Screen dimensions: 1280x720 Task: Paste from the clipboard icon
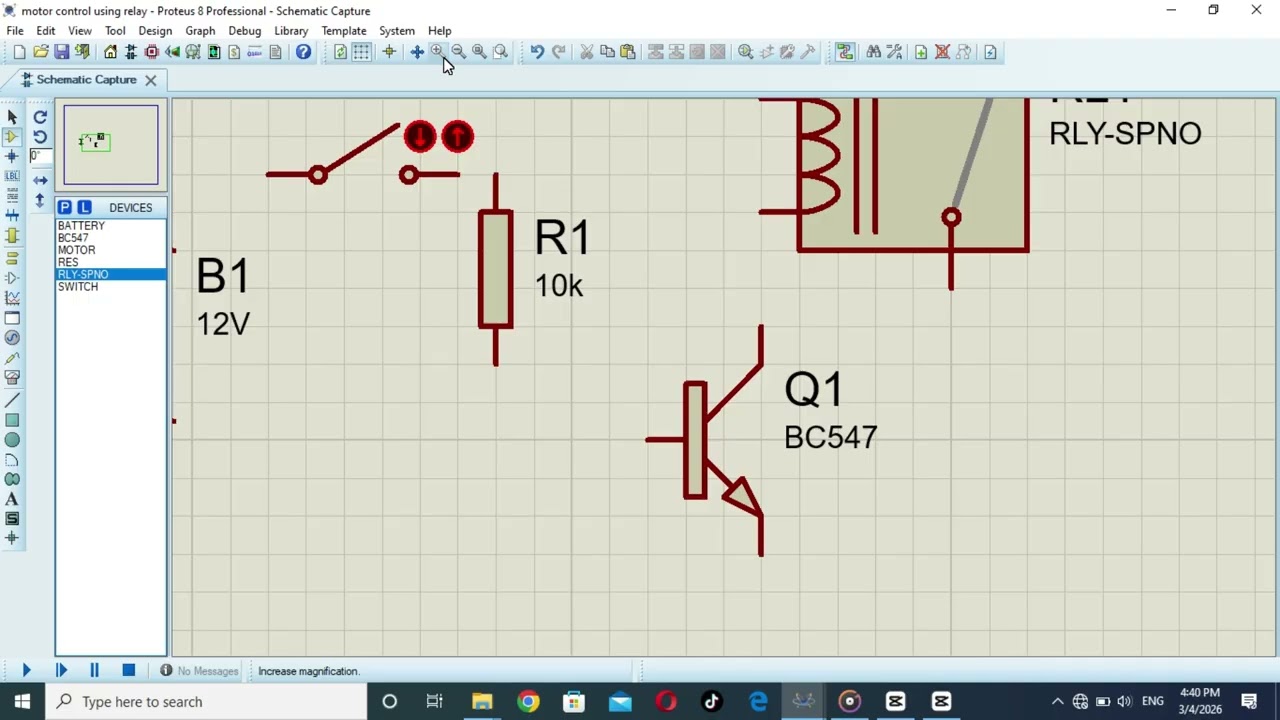click(628, 52)
